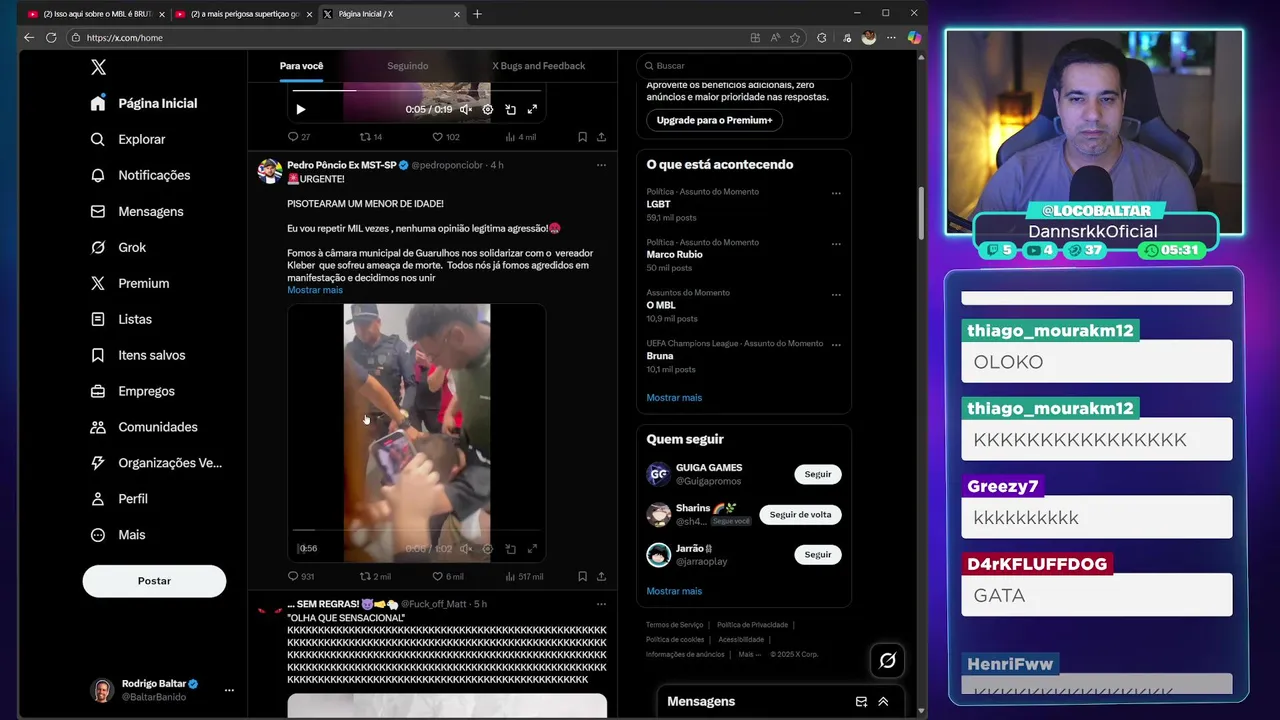Open options for O MBL trend
The height and width of the screenshot is (720, 1280).
coord(836,295)
